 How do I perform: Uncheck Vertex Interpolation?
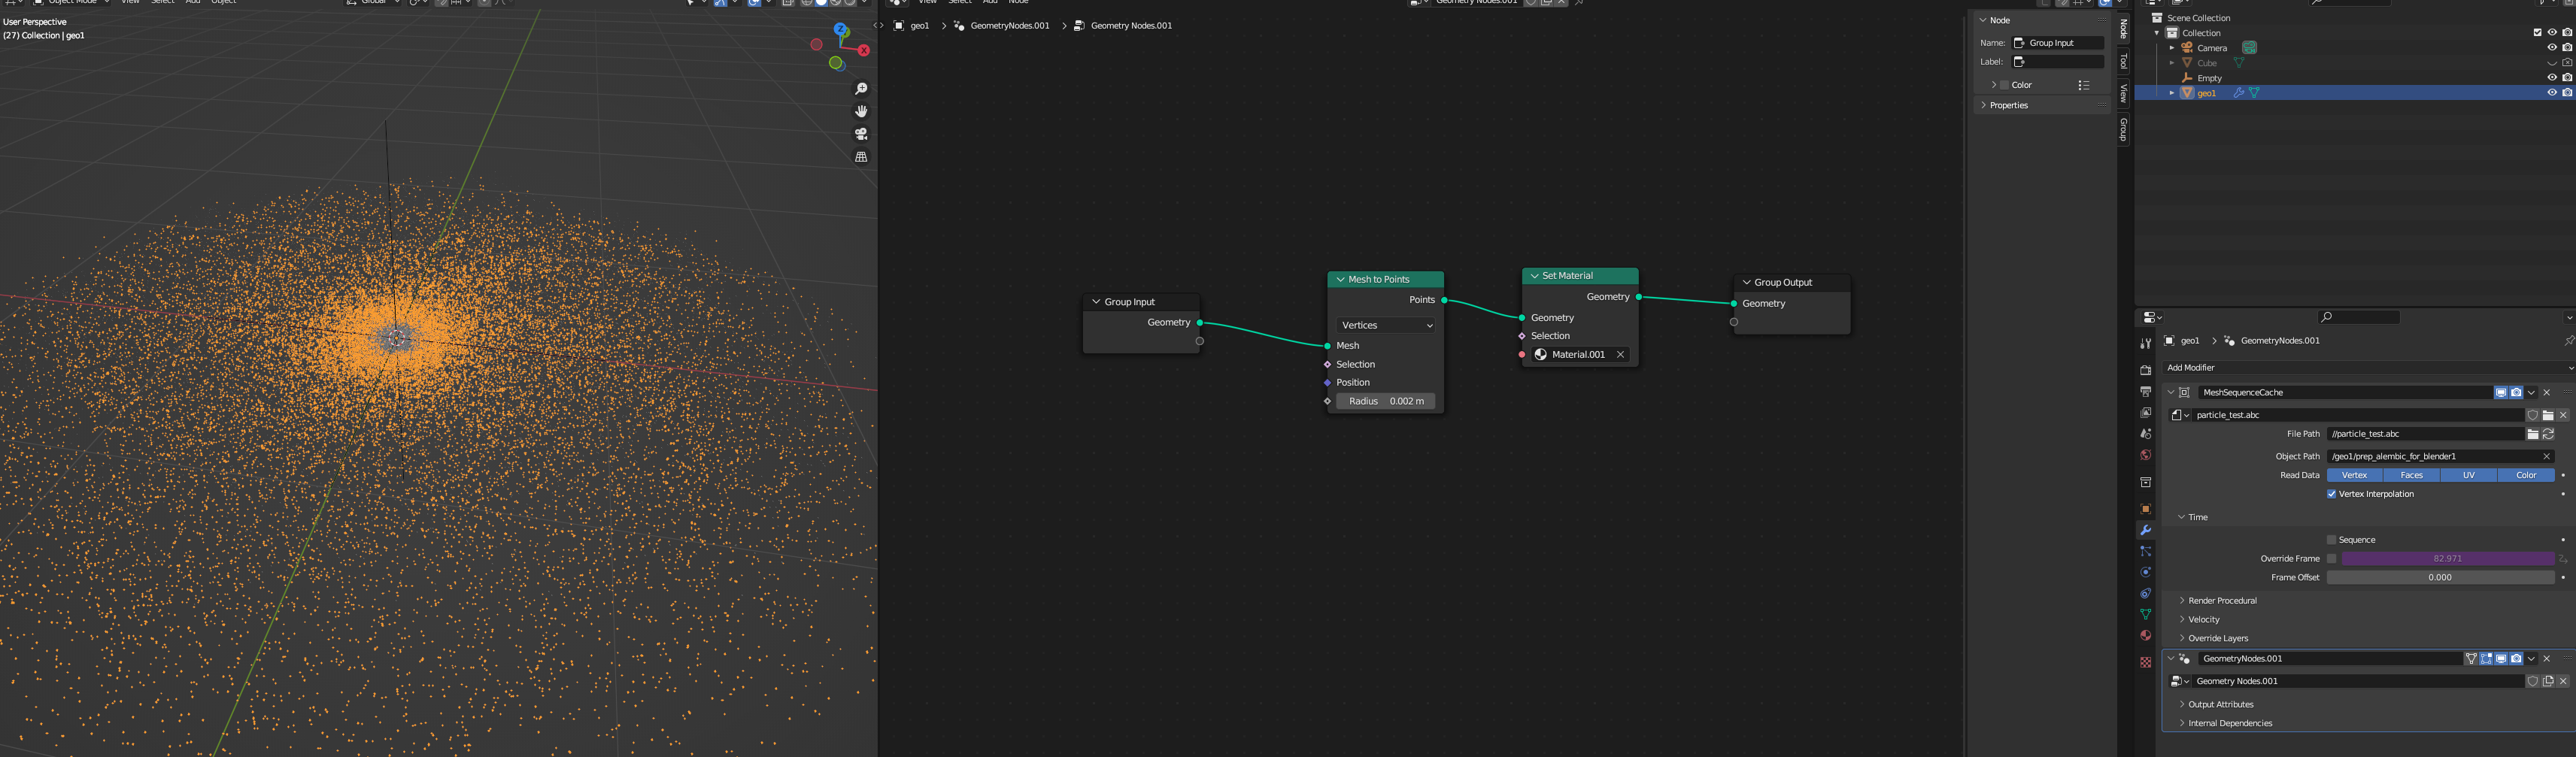tap(2331, 494)
